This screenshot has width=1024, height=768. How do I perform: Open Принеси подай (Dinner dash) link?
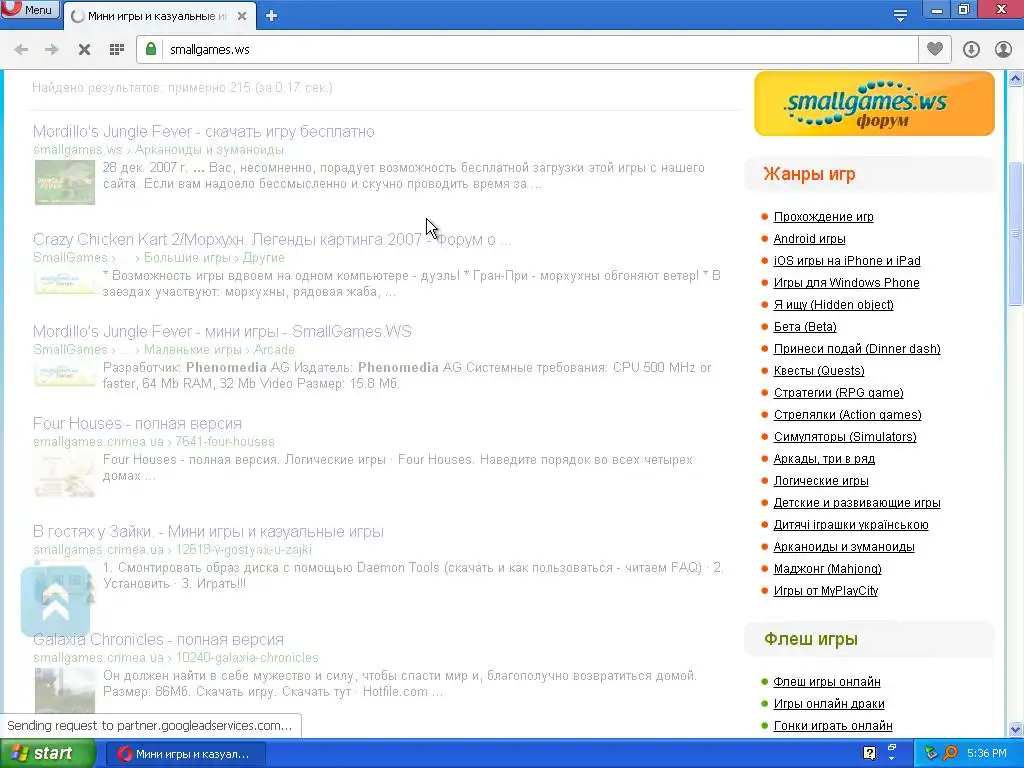[856, 349]
